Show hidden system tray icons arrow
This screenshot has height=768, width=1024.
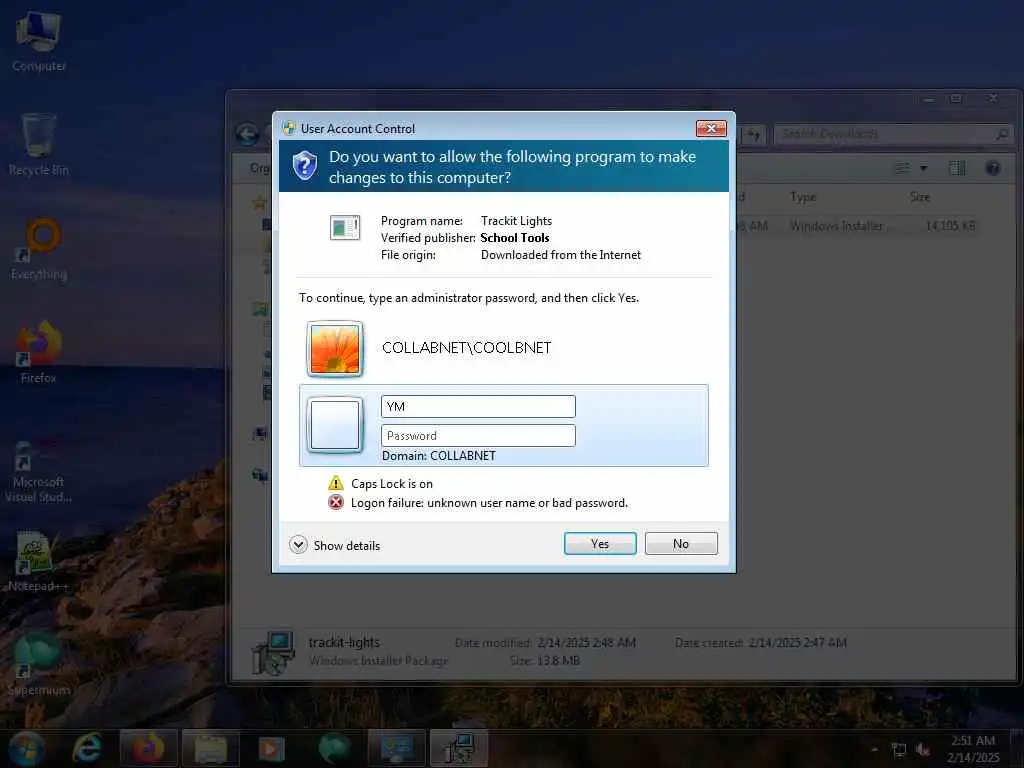874,749
